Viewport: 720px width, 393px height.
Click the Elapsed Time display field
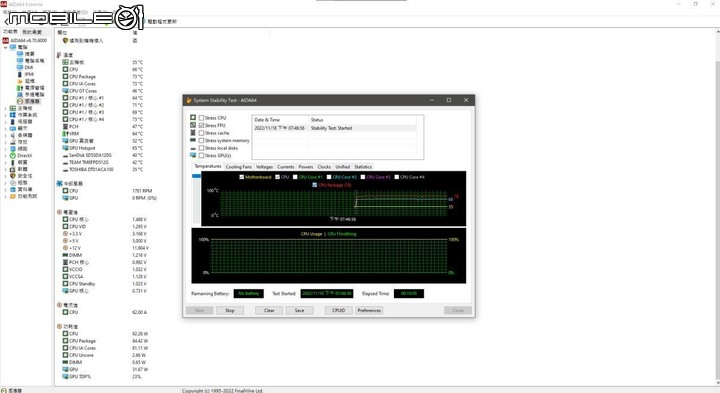(409, 293)
